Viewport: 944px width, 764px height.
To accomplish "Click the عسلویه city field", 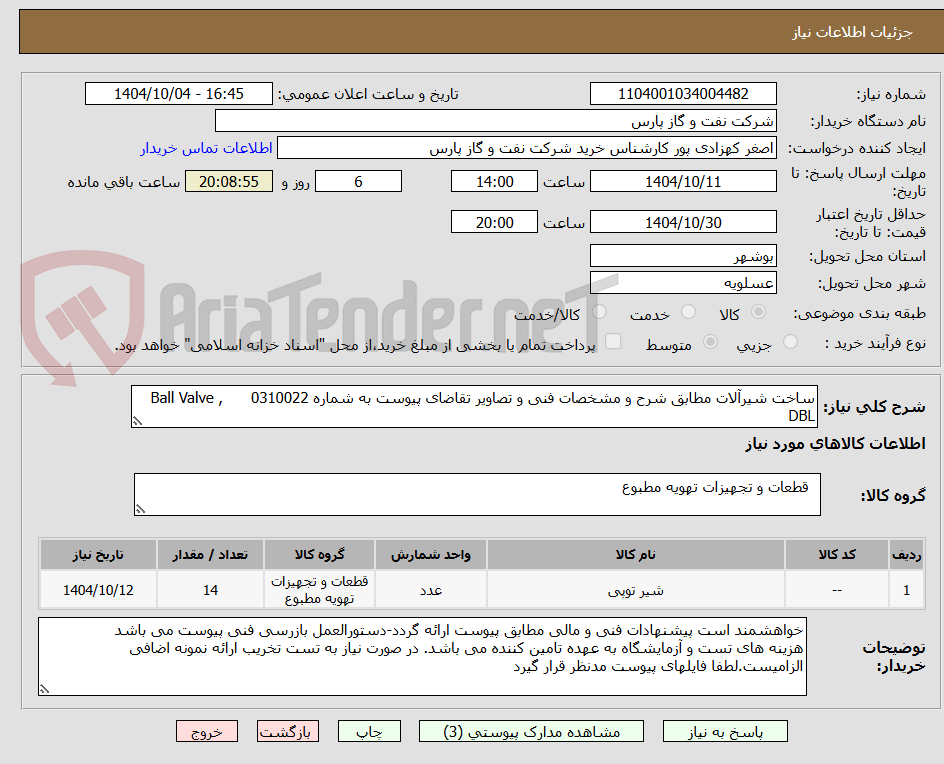I will (683, 281).
